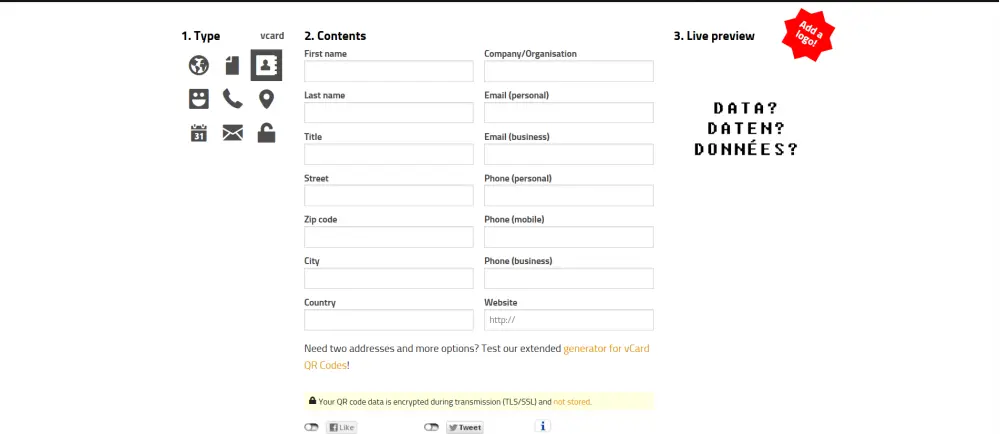This screenshot has height=434, width=1000.
Task: Click the blue info icon
Action: (x=543, y=426)
